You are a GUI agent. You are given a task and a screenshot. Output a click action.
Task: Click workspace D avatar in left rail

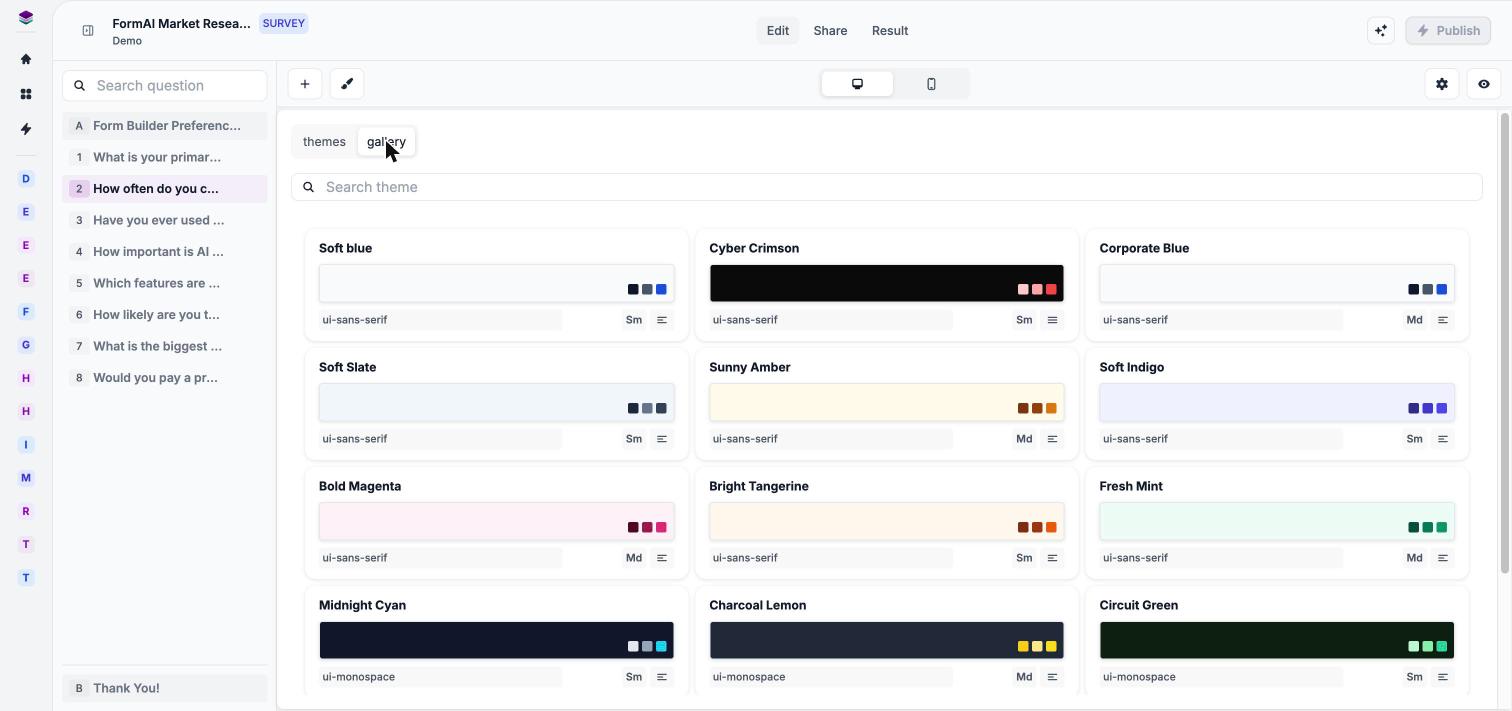(26, 179)
